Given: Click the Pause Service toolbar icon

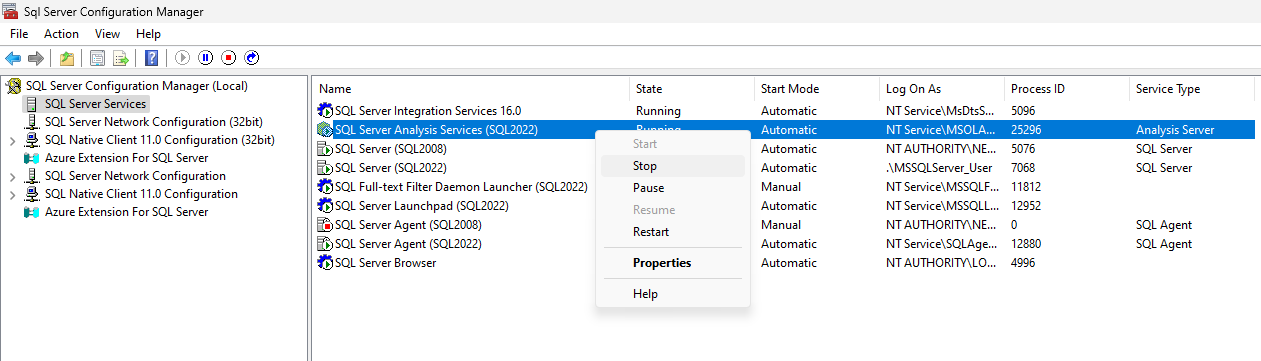Looking at the screenshot, I should tap(205, 58).
